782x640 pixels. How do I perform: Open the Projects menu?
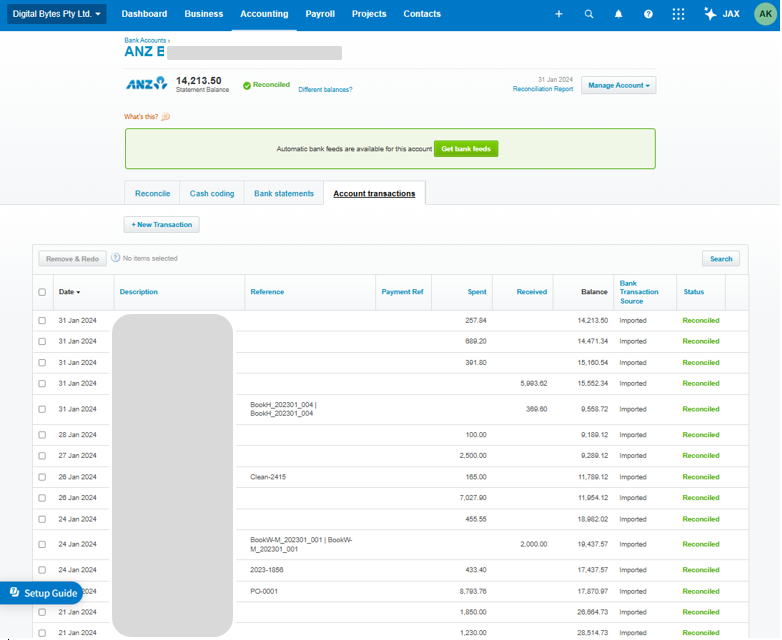(369, 14)
